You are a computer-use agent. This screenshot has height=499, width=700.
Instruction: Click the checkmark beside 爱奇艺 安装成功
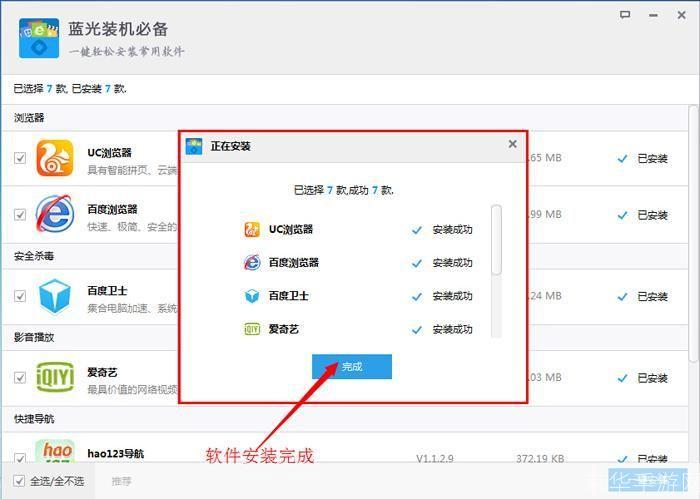point(417,330)
